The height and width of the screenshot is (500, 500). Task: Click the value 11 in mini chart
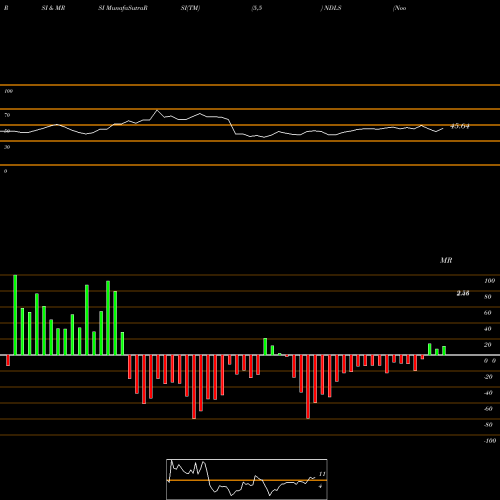click(322, 474)
